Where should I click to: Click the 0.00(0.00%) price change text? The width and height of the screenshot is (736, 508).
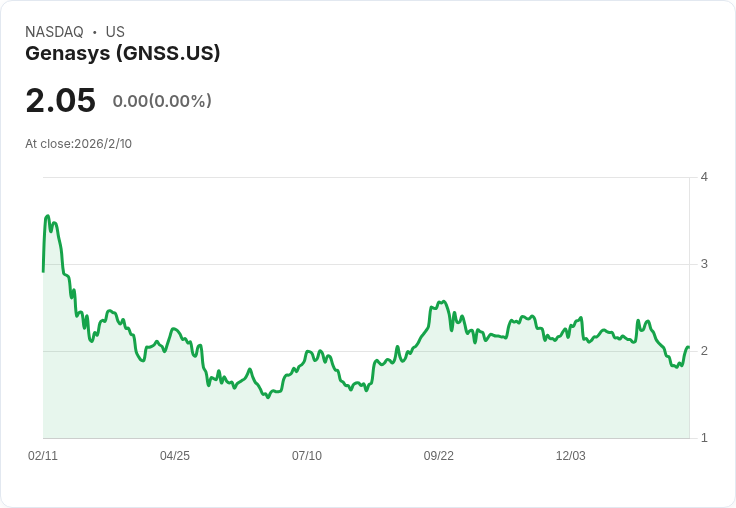pyautogui.click(x=162, y=101)
